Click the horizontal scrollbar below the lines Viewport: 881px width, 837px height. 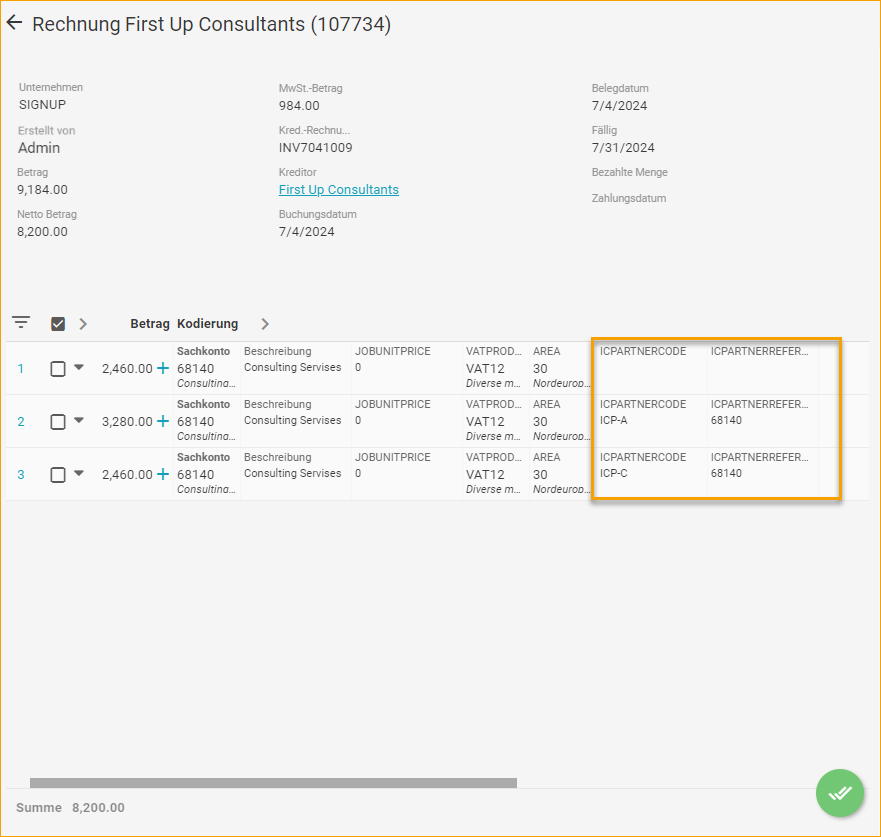(273, 782)
